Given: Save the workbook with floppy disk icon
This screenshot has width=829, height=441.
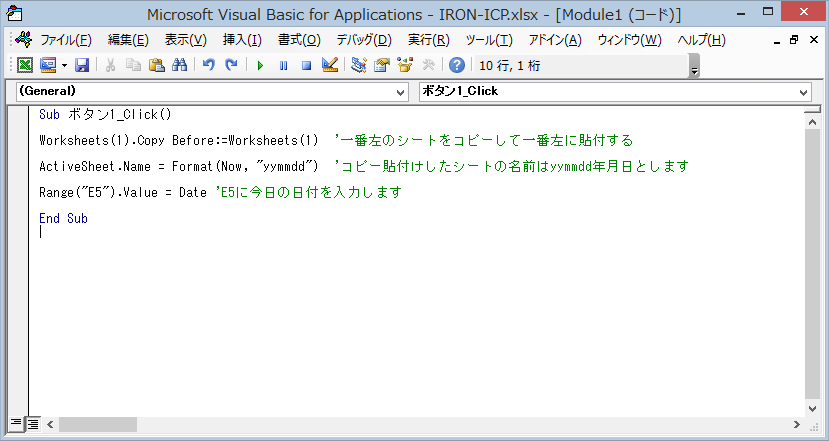Looking at the screenshot, I should (x=81, y=65).
